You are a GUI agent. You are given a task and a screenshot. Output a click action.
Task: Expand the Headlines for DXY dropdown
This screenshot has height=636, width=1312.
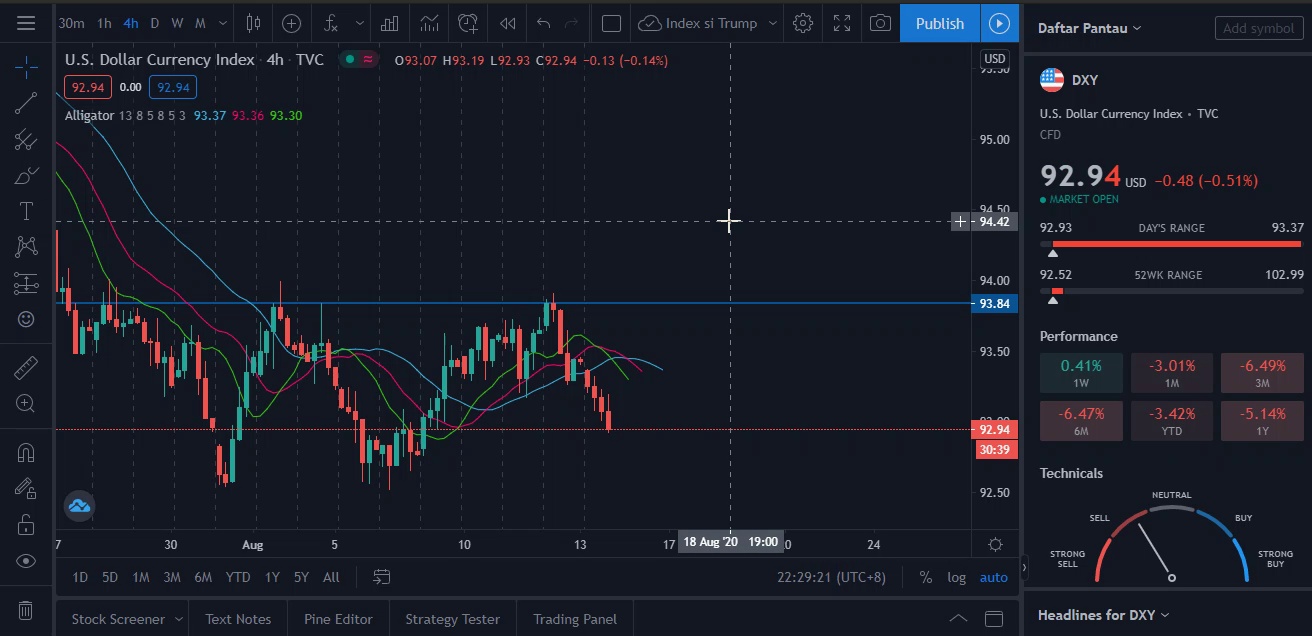tap(1103, 615)
